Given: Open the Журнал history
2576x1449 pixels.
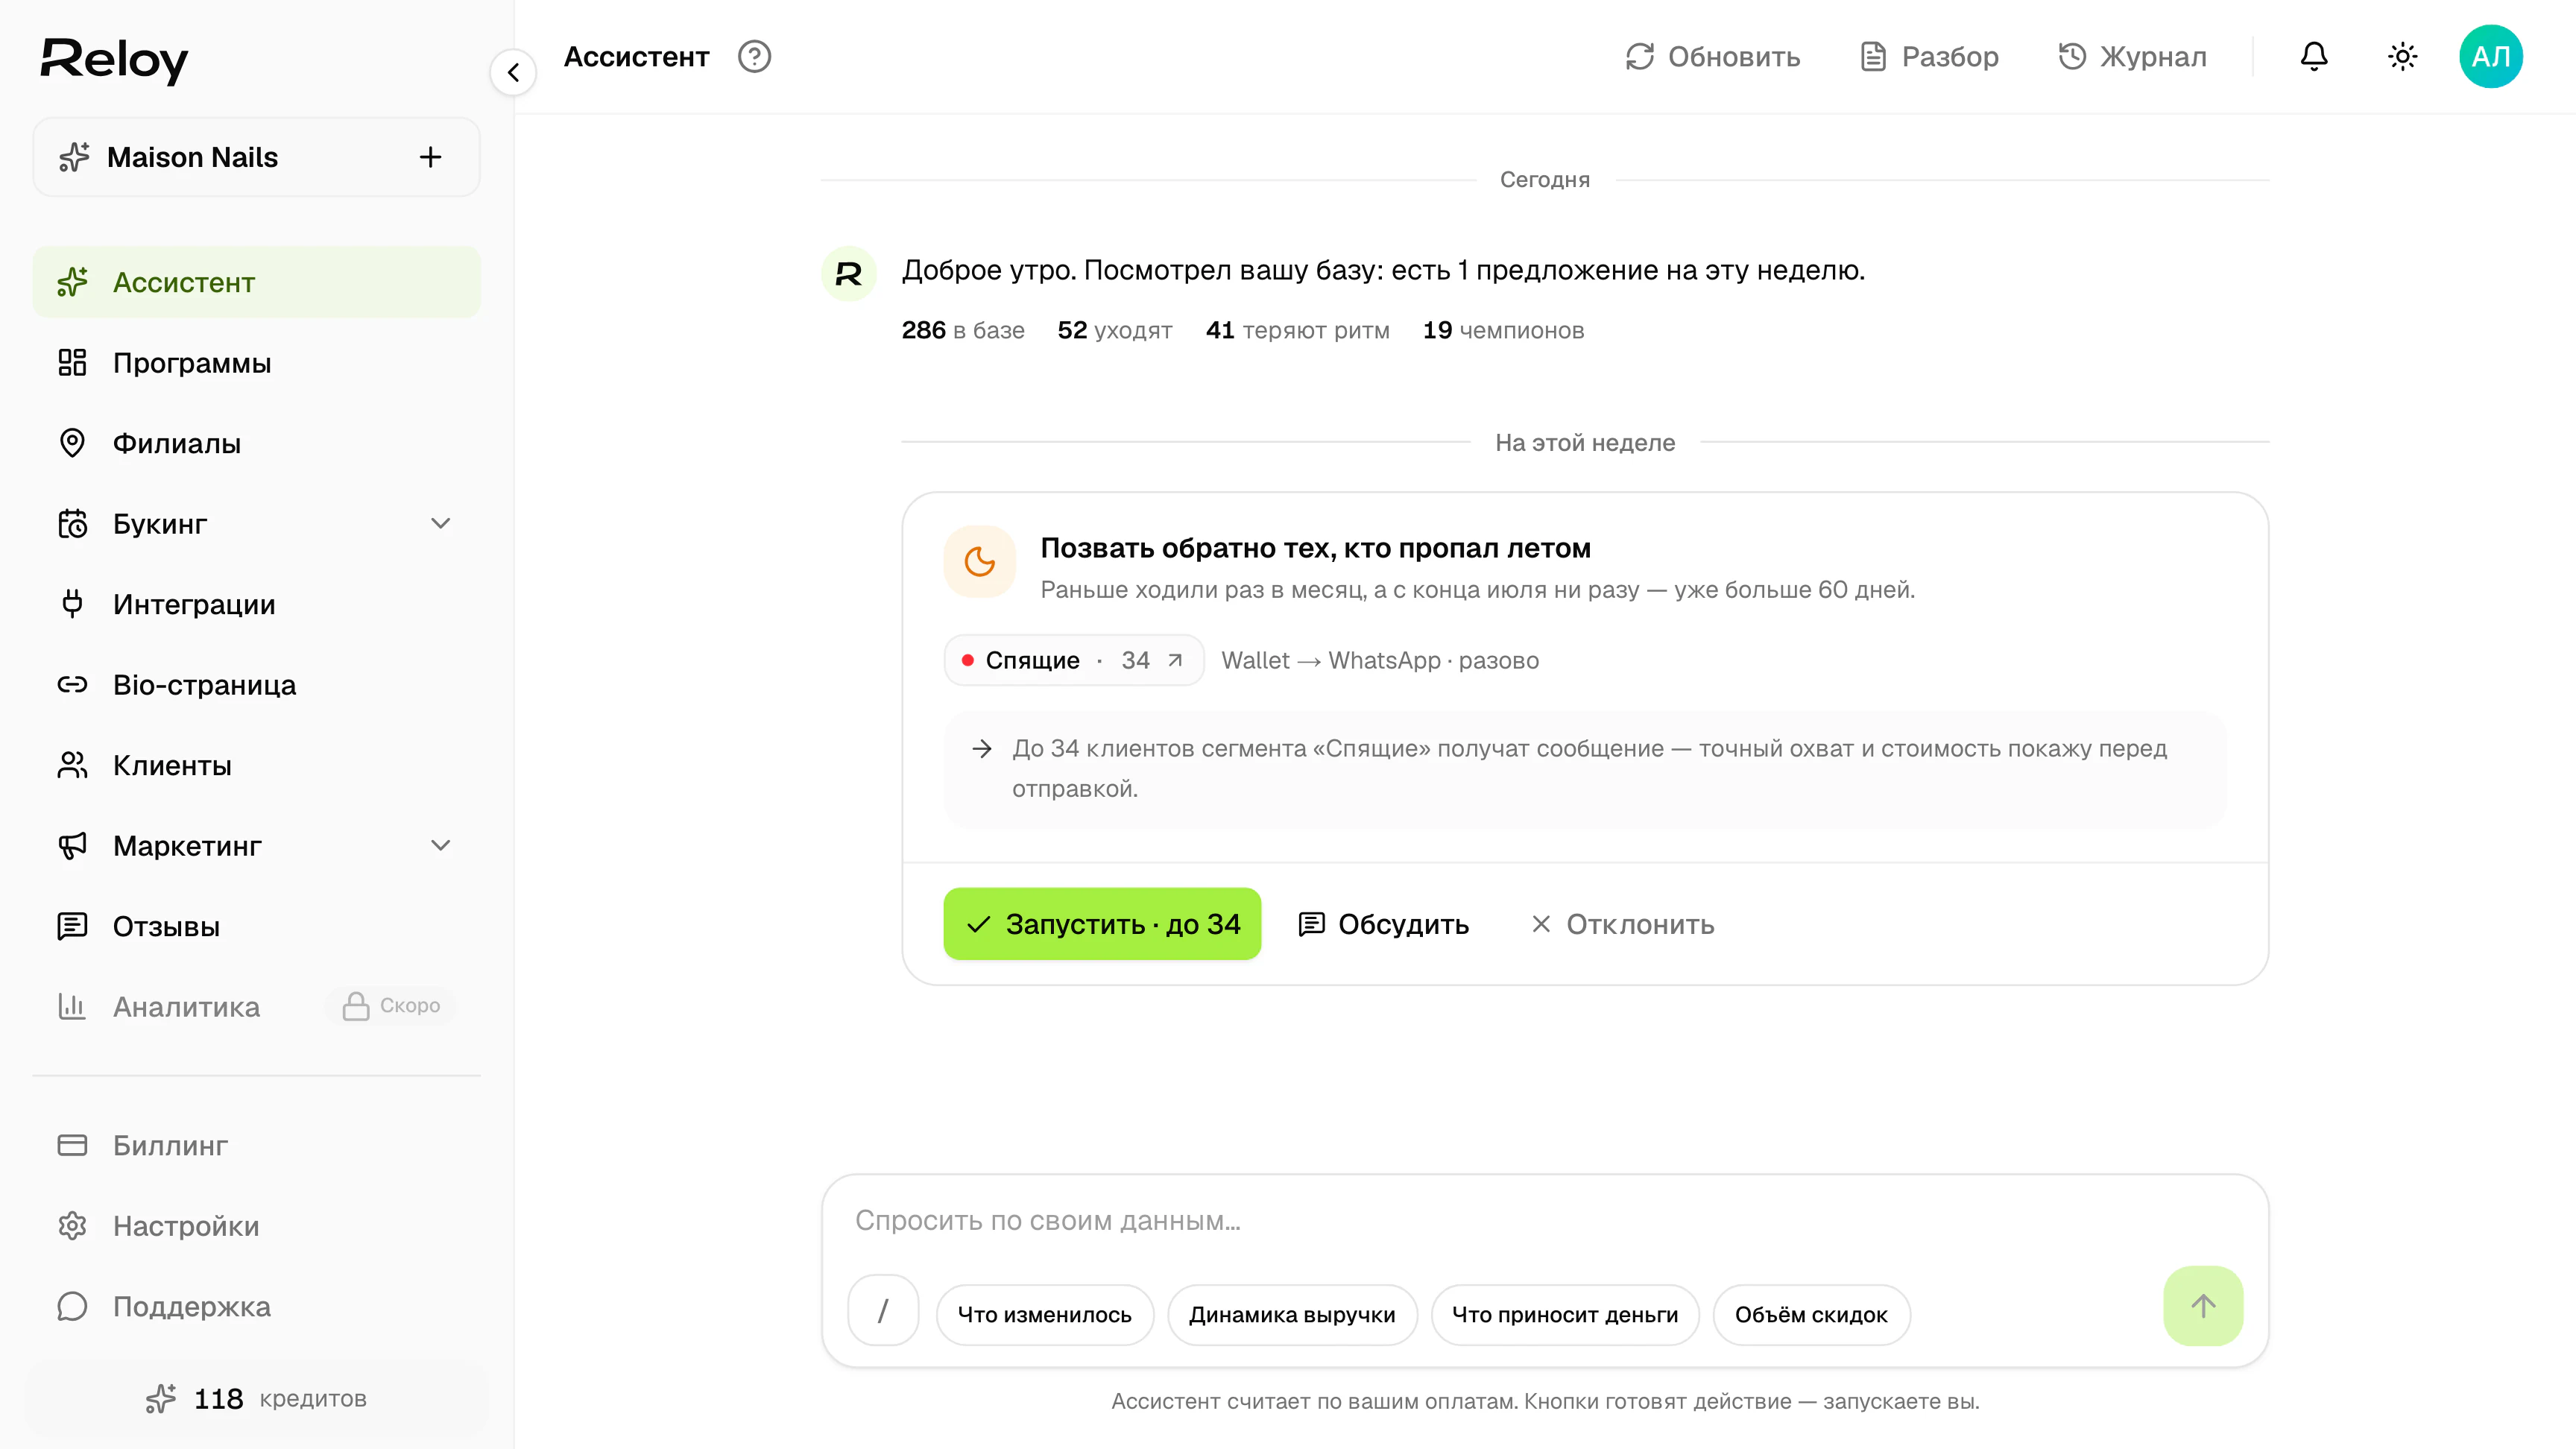Looking at the screenshot, I should click(x=2132, y=57).
